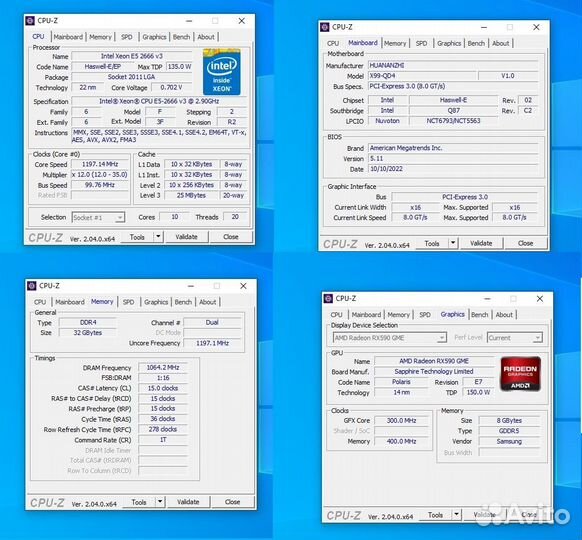Image resolution: width=582 pixels, height=540 pixels.
Task: Open About tab in the CPU window
Action: click(206, 37)
